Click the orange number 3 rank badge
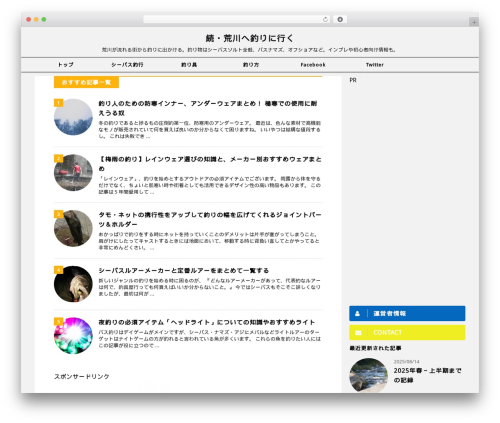500x423 pixels. [x=58, y=214]
